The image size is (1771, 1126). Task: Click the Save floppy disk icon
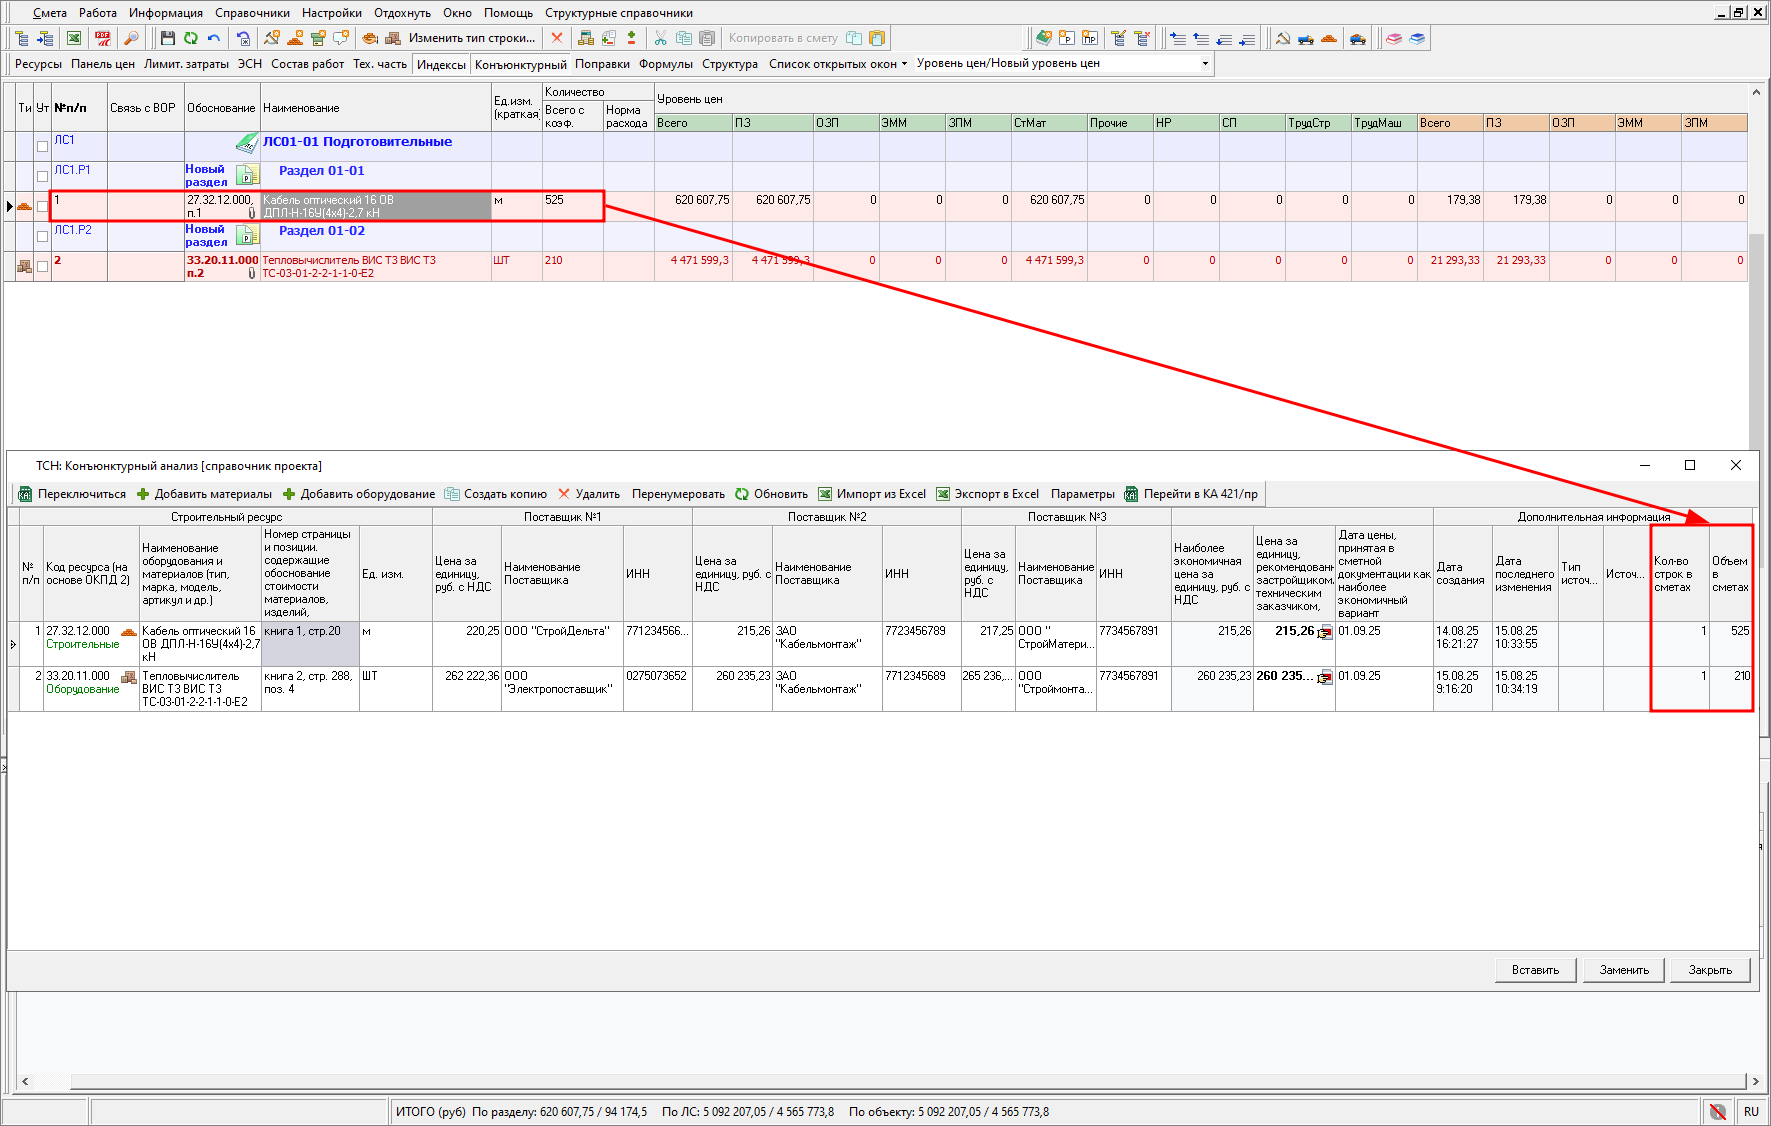click(168, 38)
